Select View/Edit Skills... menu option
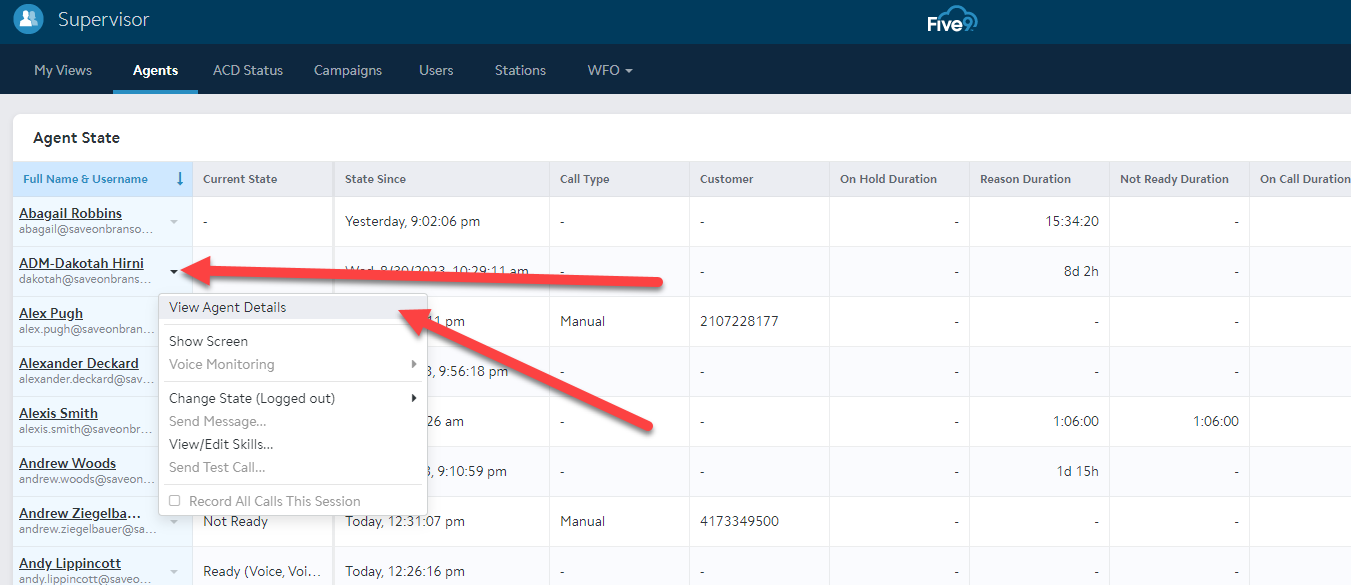The width and height of the screenshot is (1351, 585). coord(221,444)
